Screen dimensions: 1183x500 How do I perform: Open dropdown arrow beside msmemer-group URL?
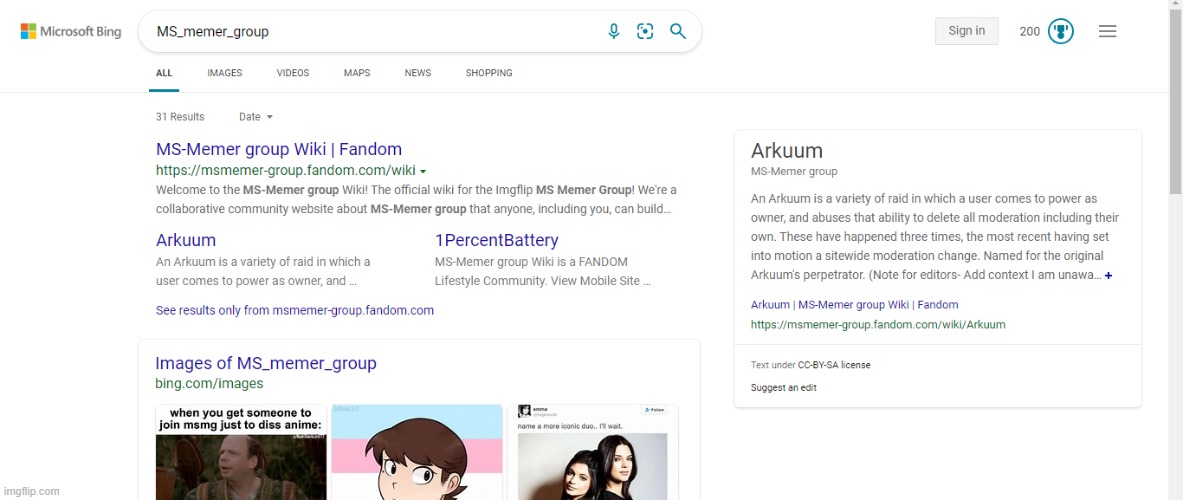423,171
